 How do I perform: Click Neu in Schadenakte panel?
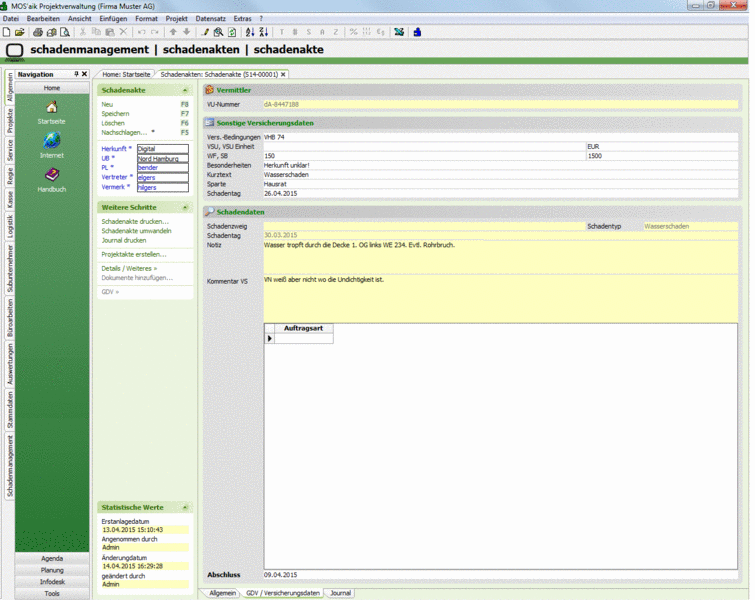coord(107,104)
